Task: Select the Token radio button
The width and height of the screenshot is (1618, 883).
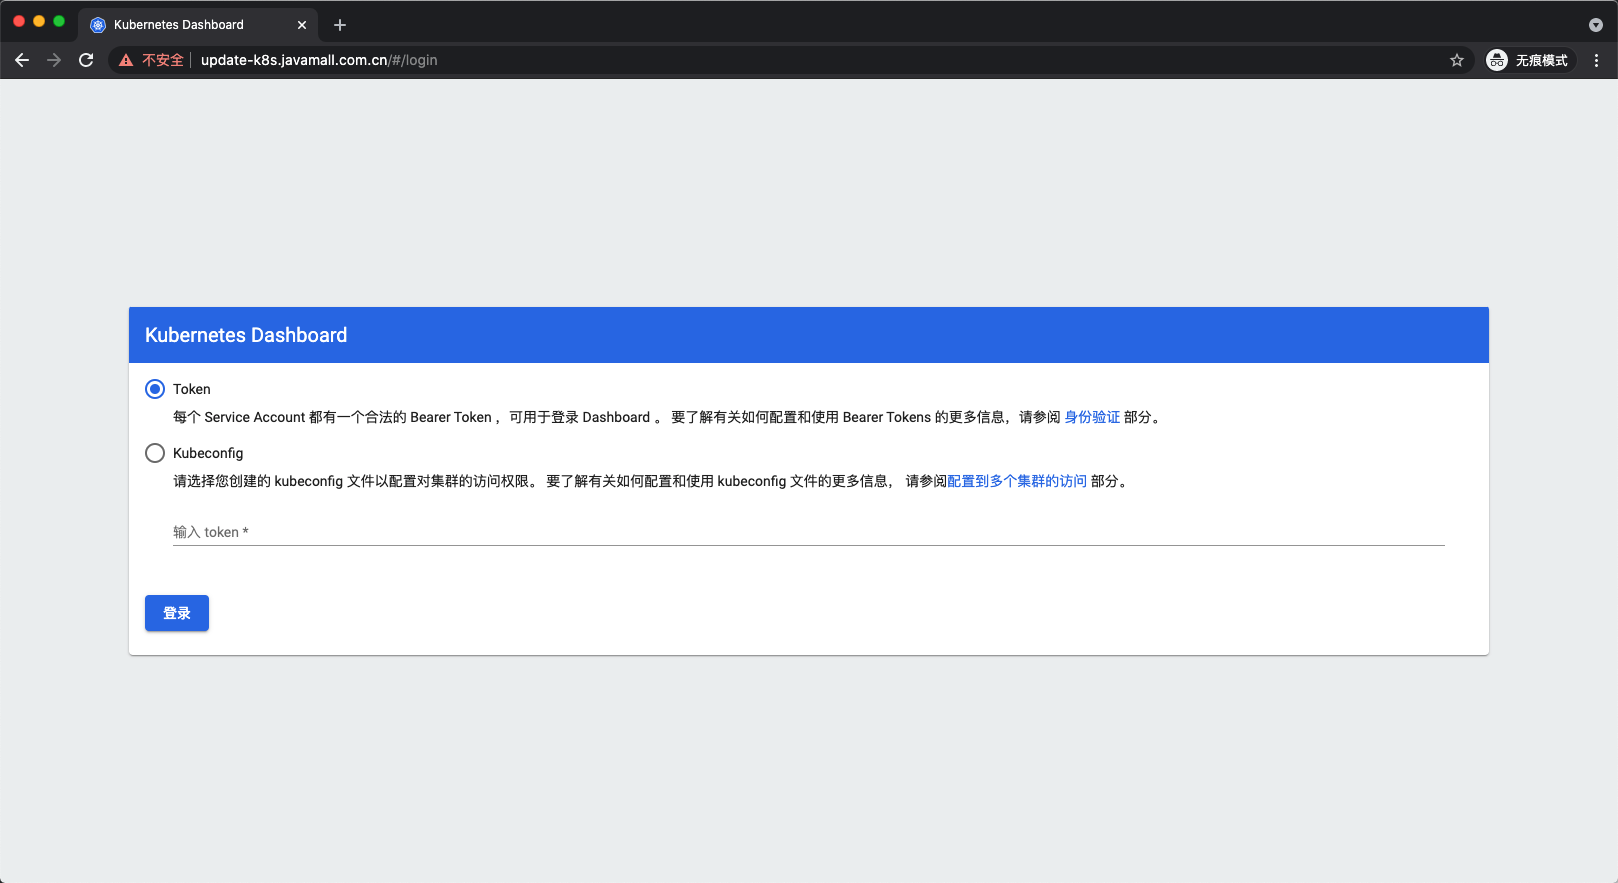Action: (x=155, y=389)
